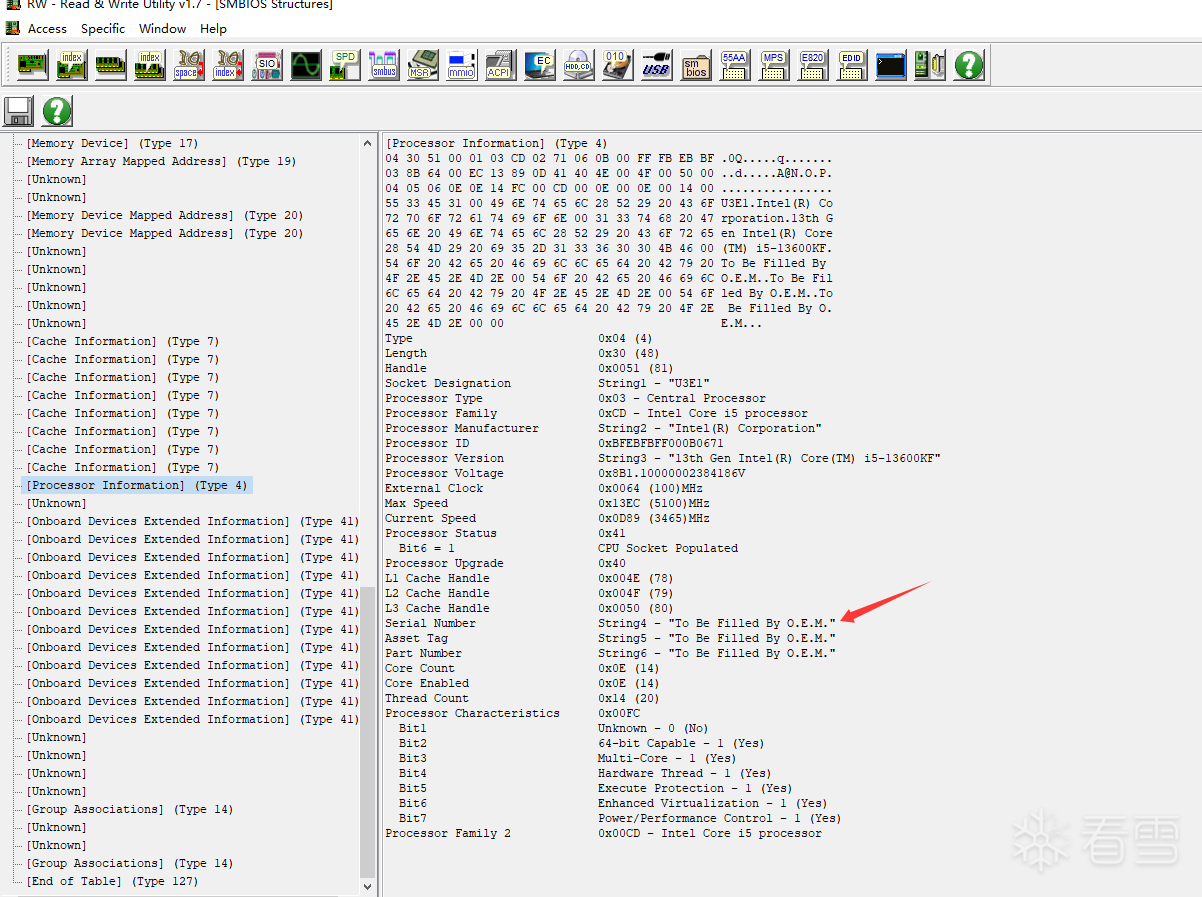
Task: Click the Processor Family 2 row
Action: [603, 833]
